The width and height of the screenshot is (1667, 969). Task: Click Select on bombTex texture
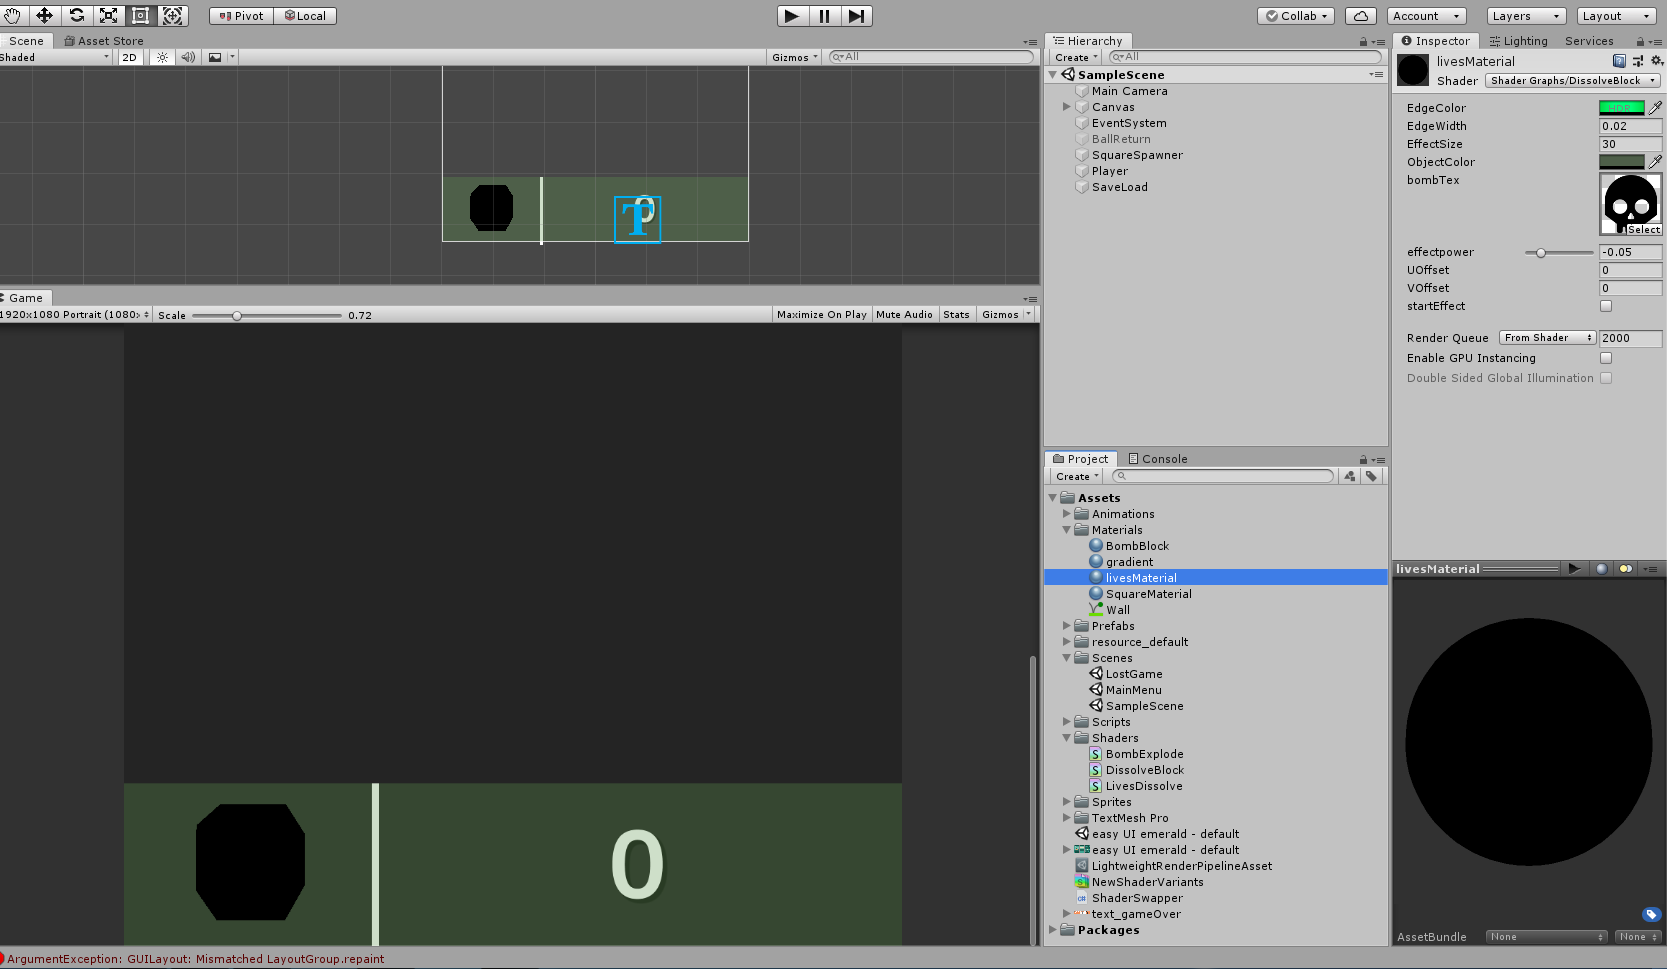[x=1643, y=230]
